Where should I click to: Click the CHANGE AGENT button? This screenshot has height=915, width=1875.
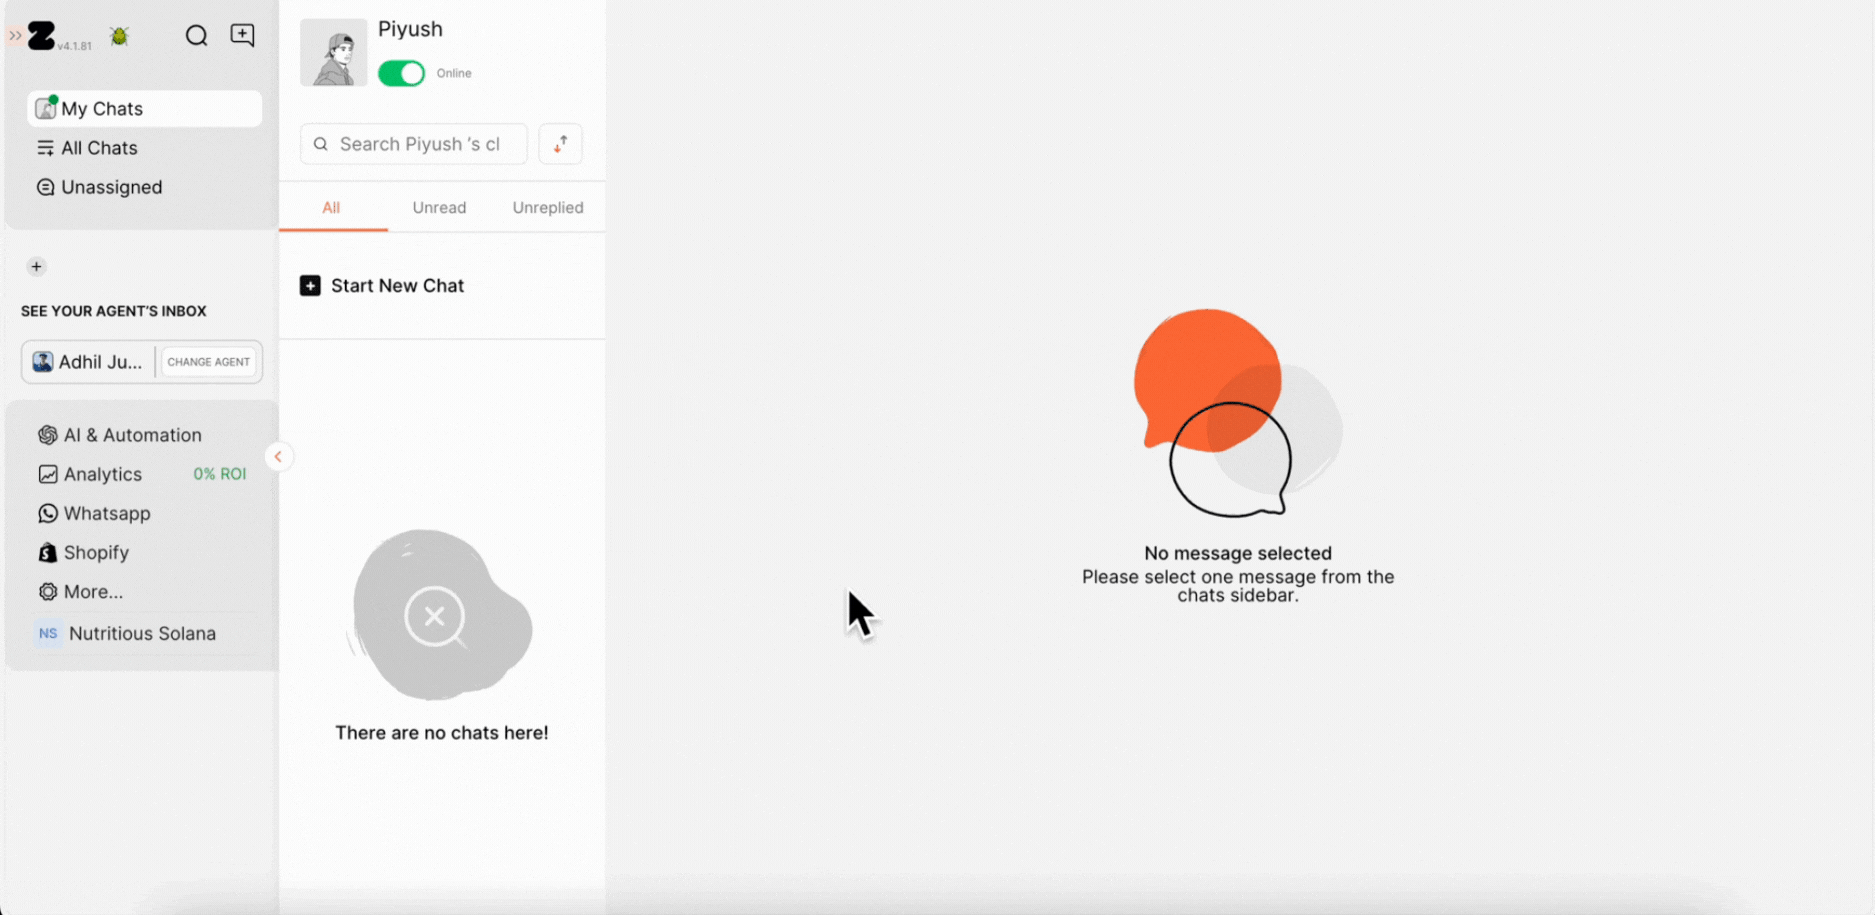(209, 362)
